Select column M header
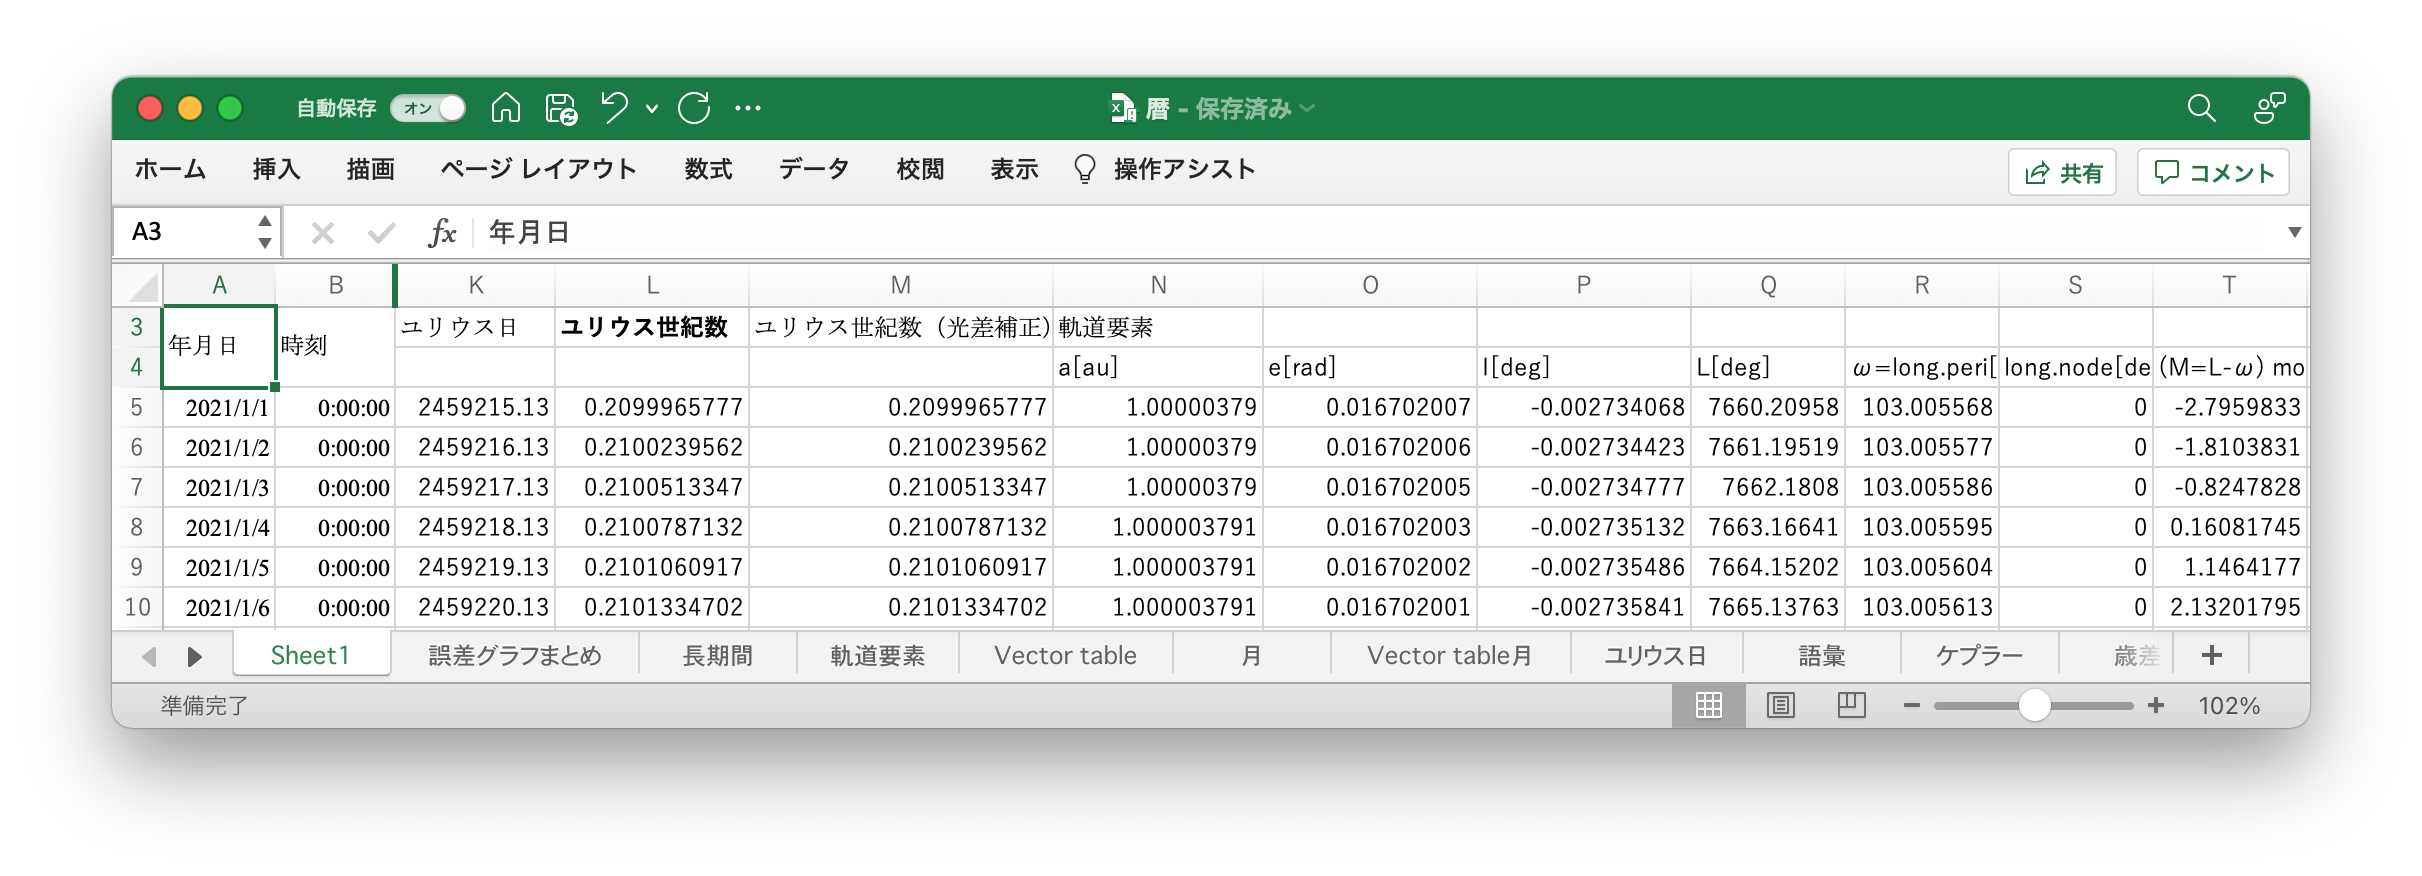2422x876 pixels. [900, 285]
